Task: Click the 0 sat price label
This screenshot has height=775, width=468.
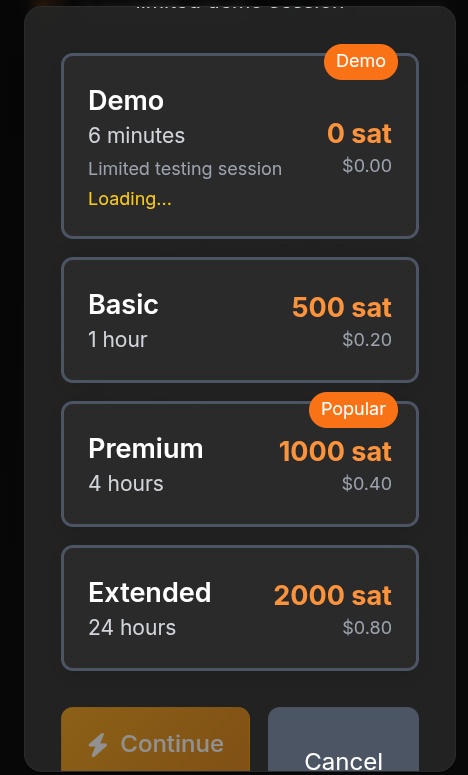Action: [x=359, y=133]
